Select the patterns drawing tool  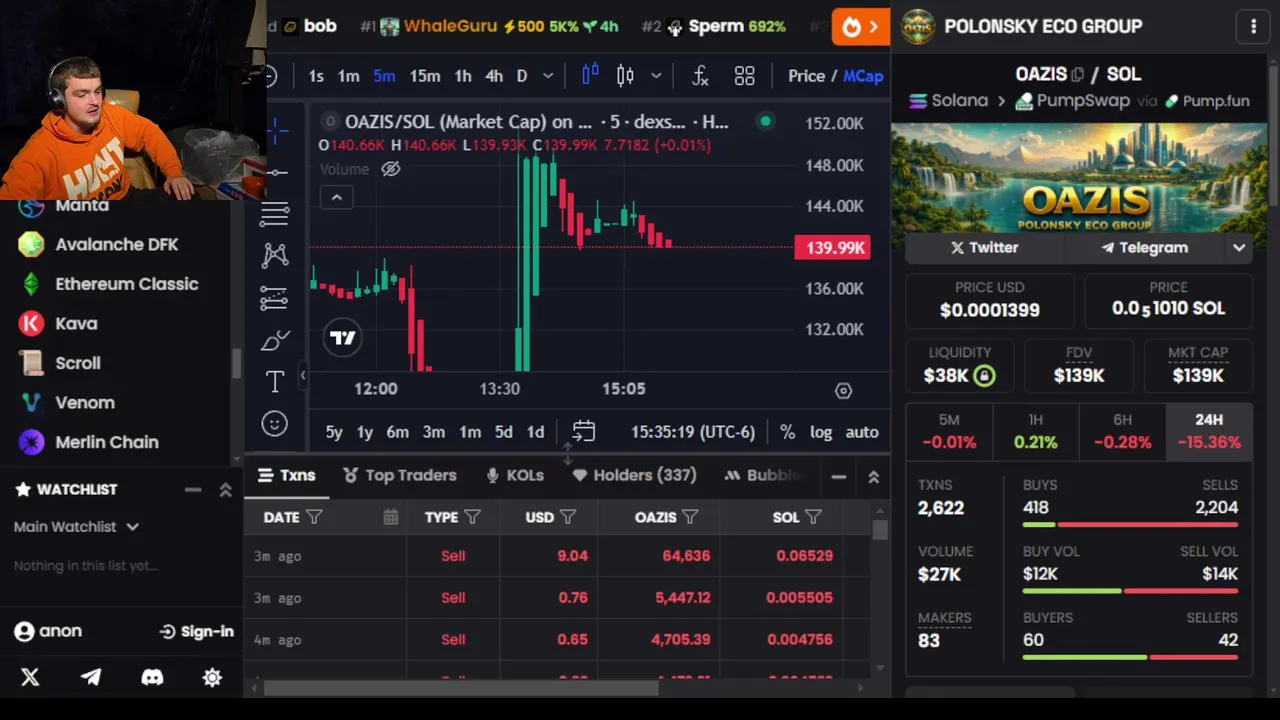(x=275, y=255)
